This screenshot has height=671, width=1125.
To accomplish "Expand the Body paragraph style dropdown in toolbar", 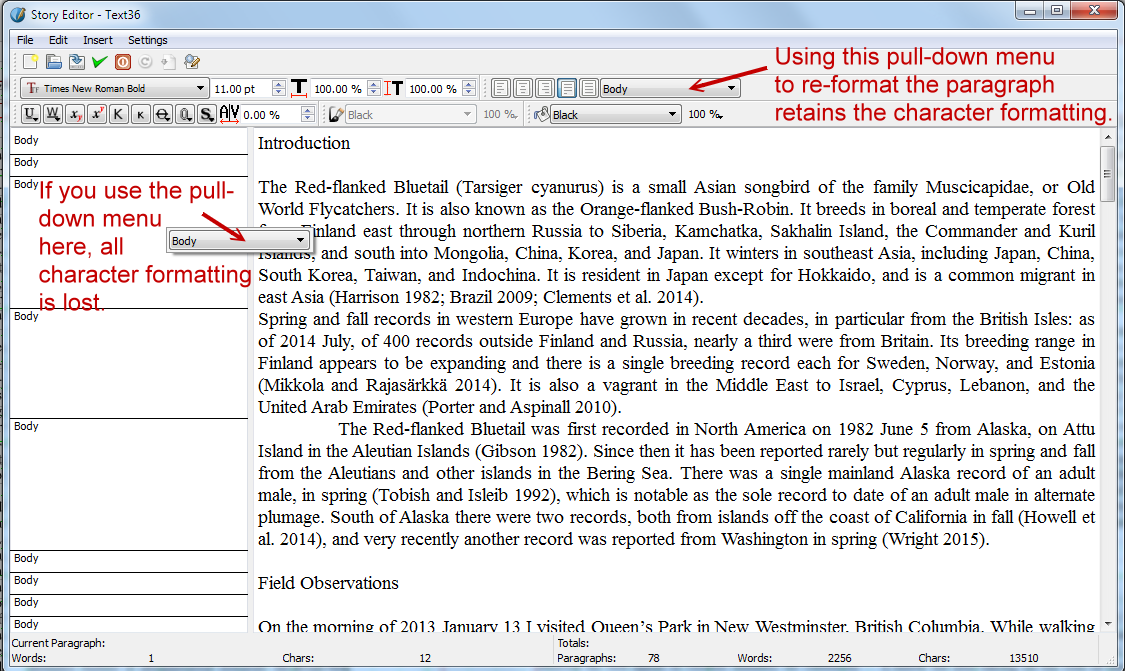I will 732,89.
